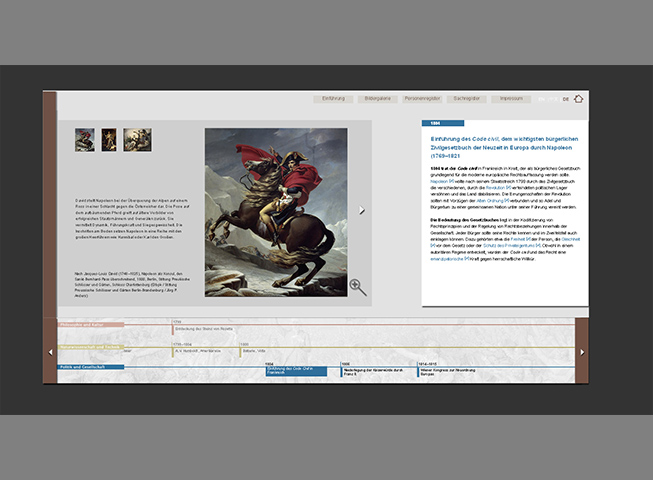Click the article headline about Code civil
This screenshot has height=480, width=653.
coord(504,147)
